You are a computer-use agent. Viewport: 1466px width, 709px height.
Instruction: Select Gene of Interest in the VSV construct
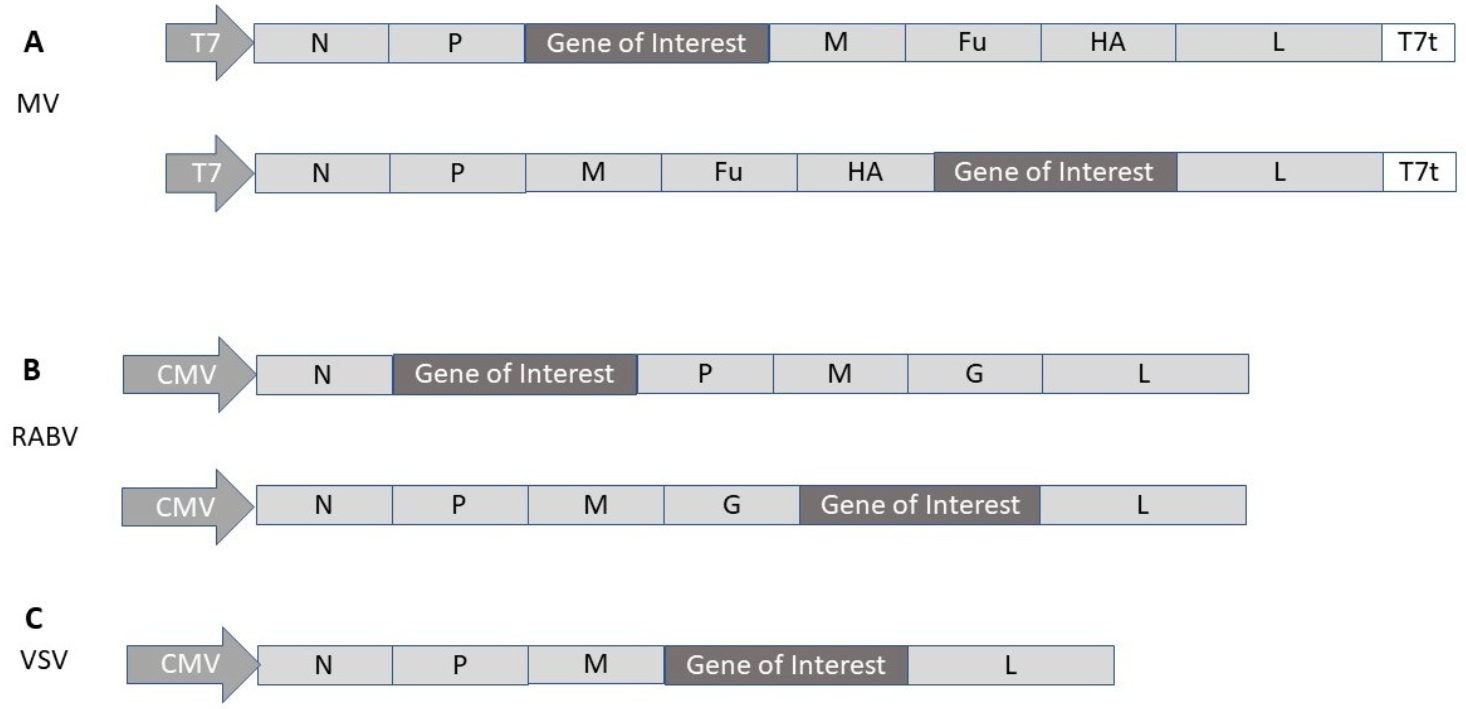click(786, 665)
